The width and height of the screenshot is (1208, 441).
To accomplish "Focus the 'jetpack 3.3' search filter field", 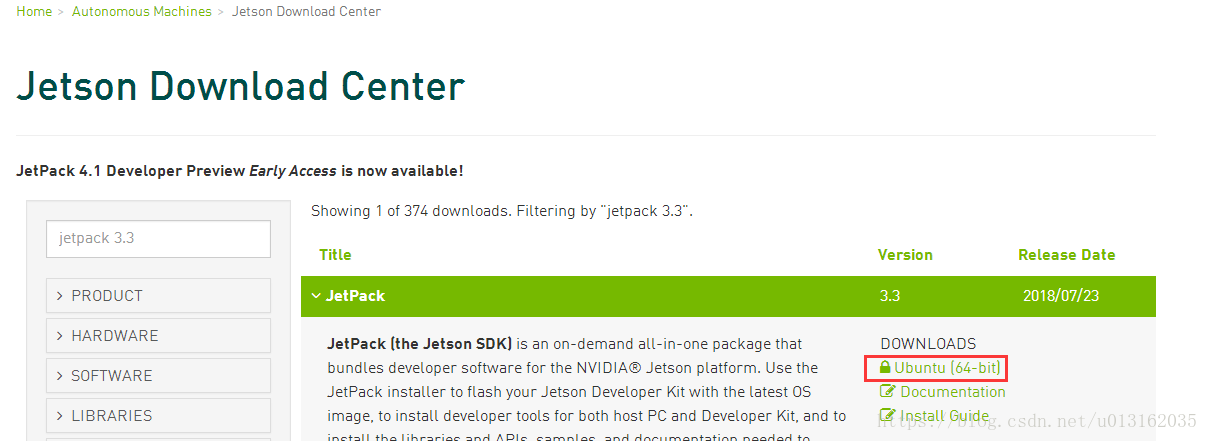I will (x=158, y=239).
